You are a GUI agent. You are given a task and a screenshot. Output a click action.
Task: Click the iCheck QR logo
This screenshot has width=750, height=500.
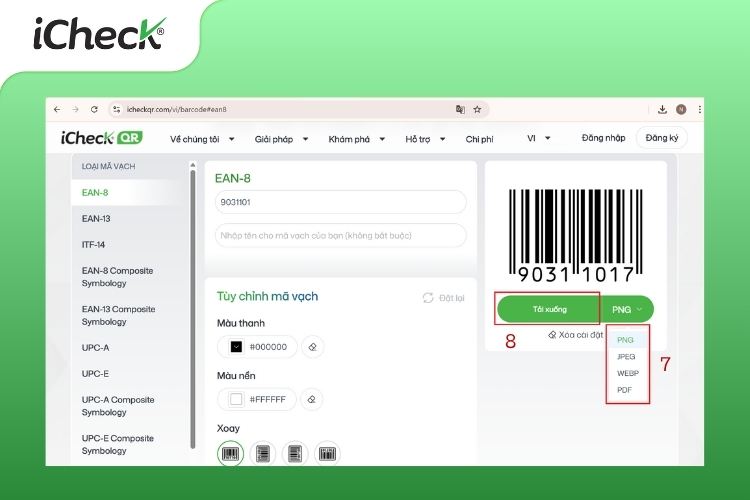tap(101, 138)
